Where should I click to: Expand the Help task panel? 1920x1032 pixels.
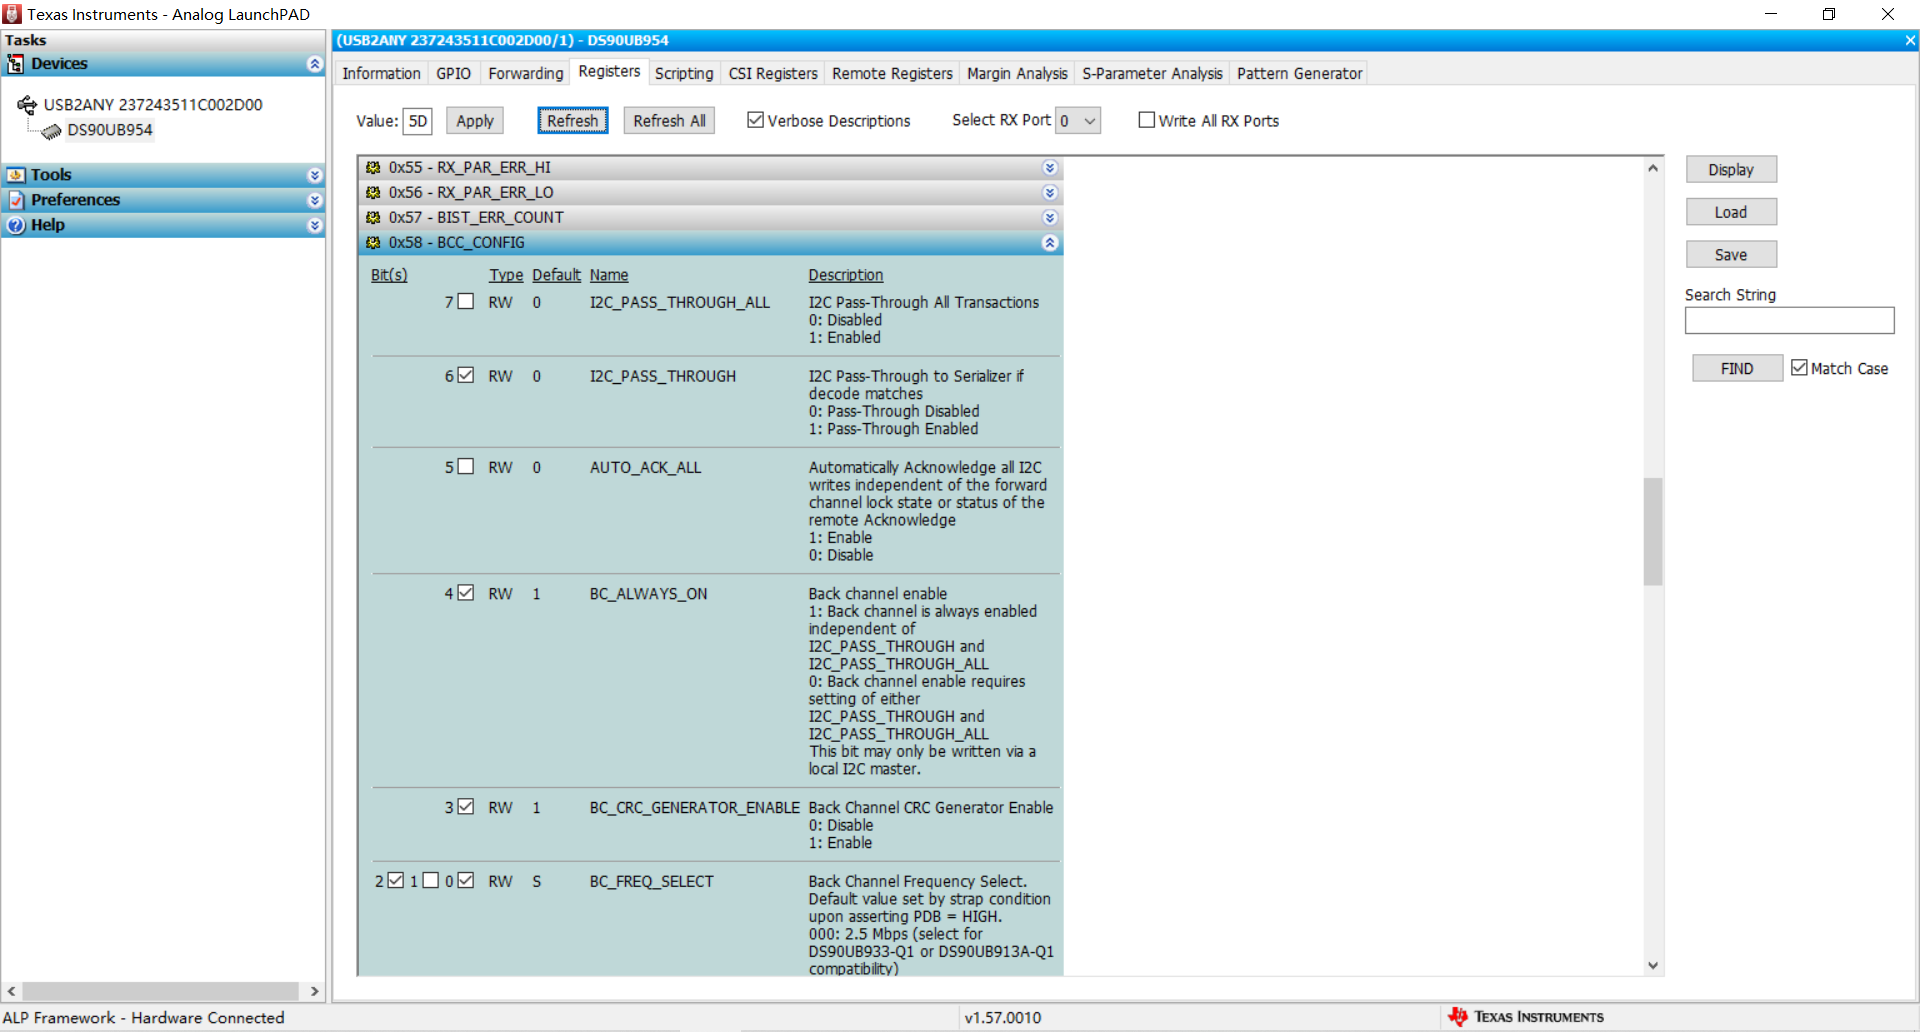[315, 225]
